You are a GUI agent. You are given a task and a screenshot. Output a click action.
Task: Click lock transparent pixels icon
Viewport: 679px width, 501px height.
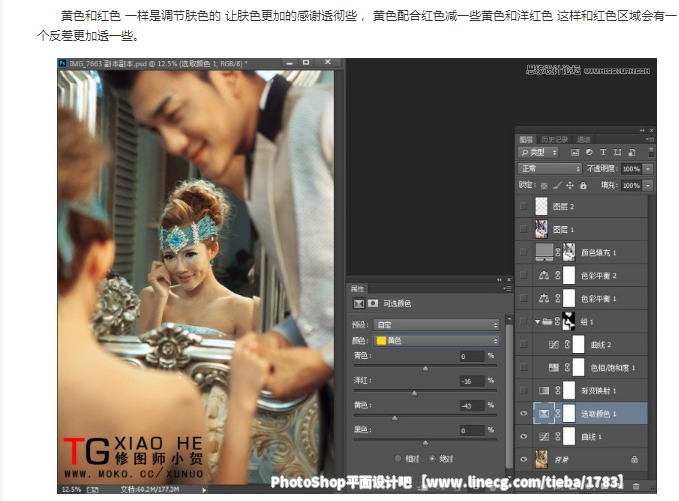point(544,186)
